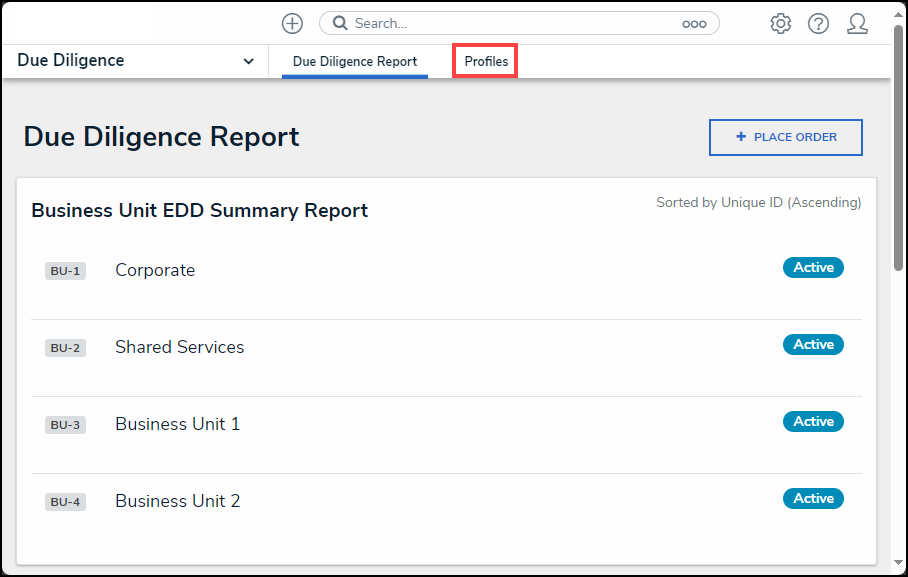Open the search options ellipsis
This screenshot has height=577, width=908.
pos(694,24)
